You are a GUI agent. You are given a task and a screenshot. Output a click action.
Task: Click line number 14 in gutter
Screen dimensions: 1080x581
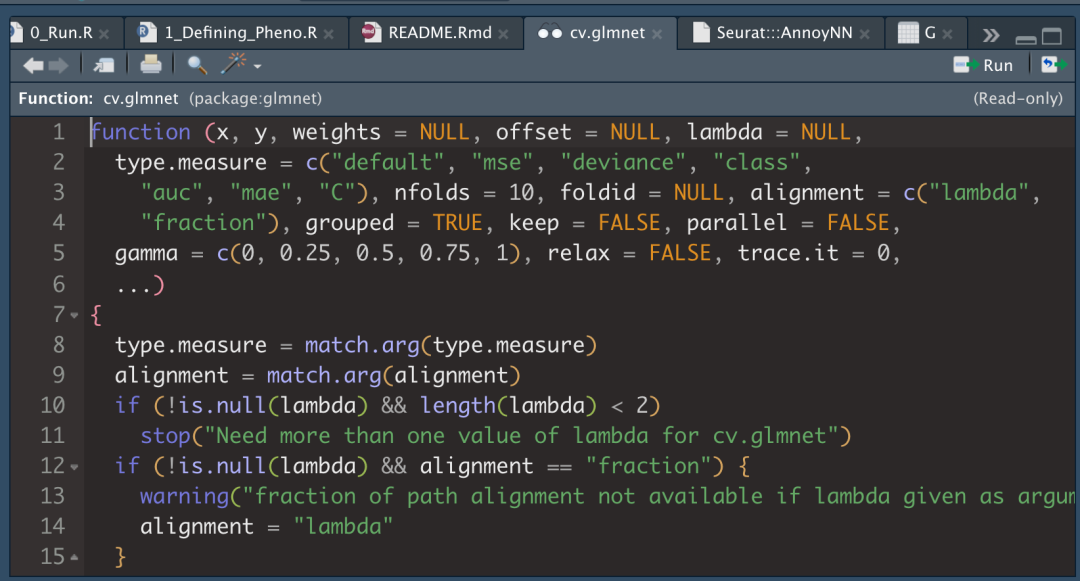pos(52,526)
